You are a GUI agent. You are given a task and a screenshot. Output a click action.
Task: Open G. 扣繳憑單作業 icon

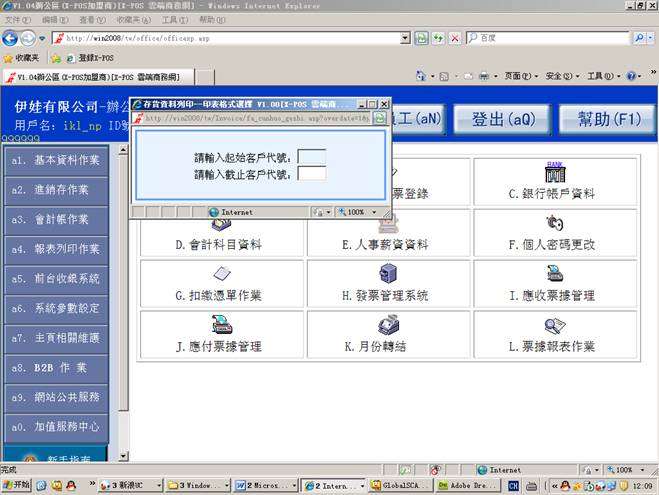coord(222,274)
